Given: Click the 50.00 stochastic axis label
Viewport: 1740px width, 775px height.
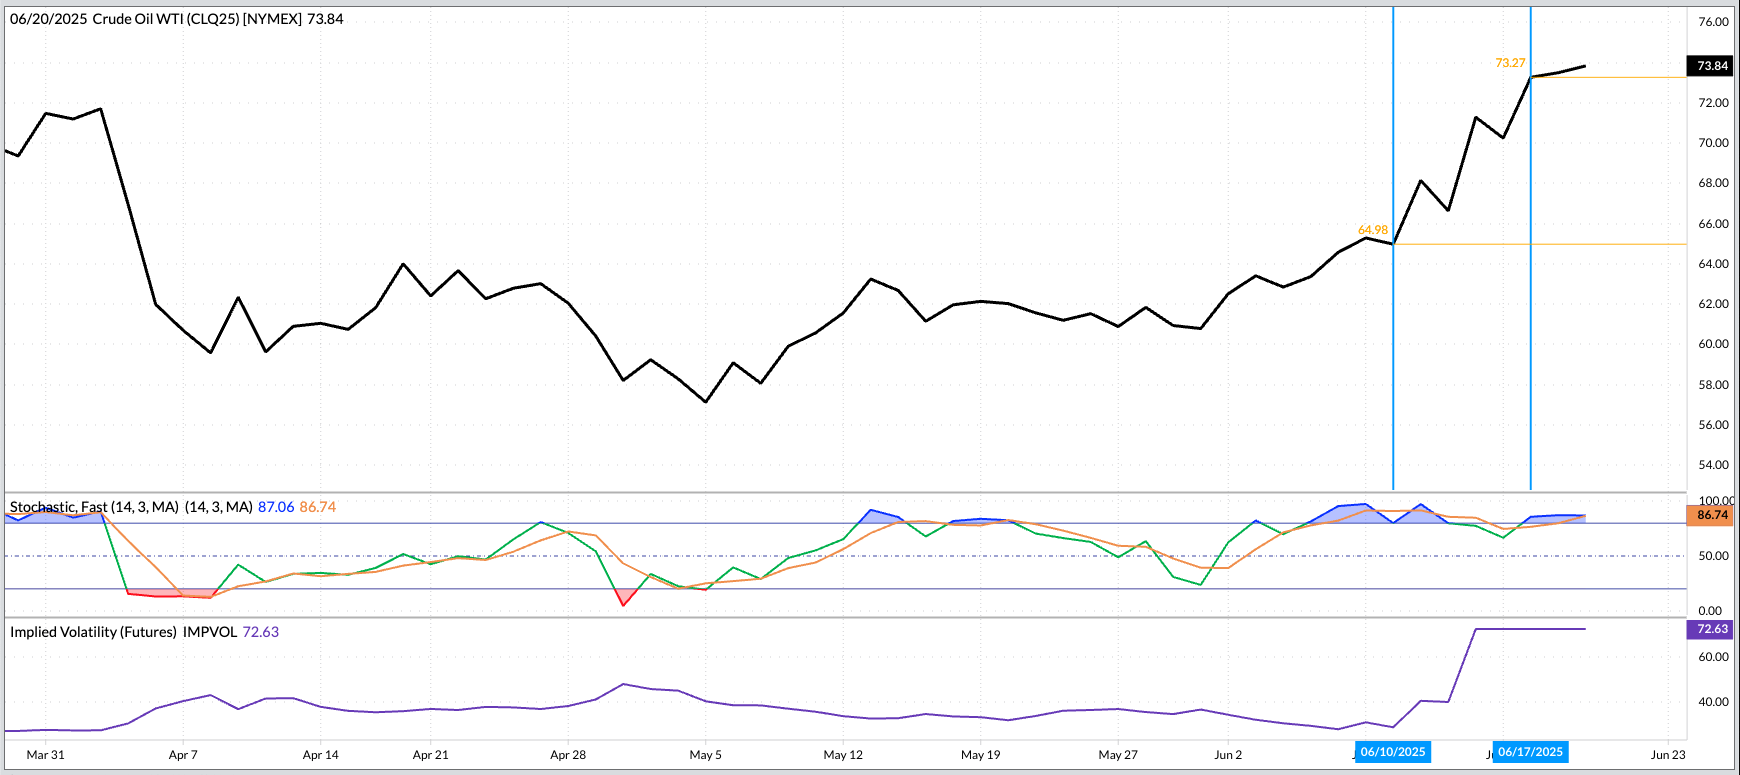Looking at the screenshot, I should (1713, 556).
